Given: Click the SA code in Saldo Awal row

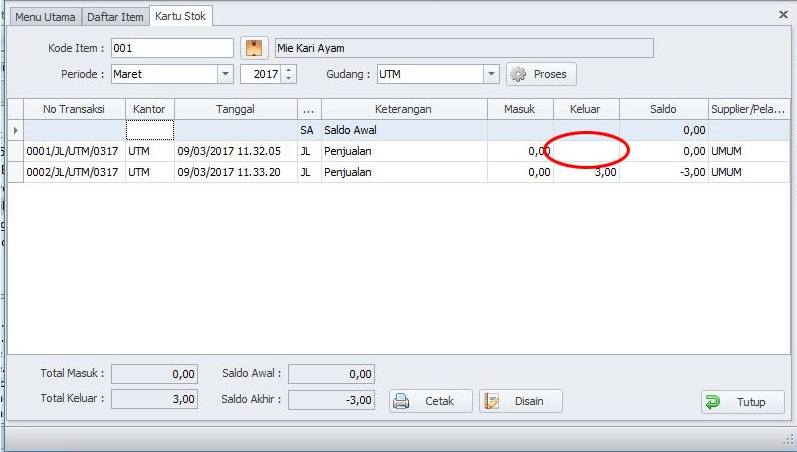Looking at the screenshot, I should point(306,130).
